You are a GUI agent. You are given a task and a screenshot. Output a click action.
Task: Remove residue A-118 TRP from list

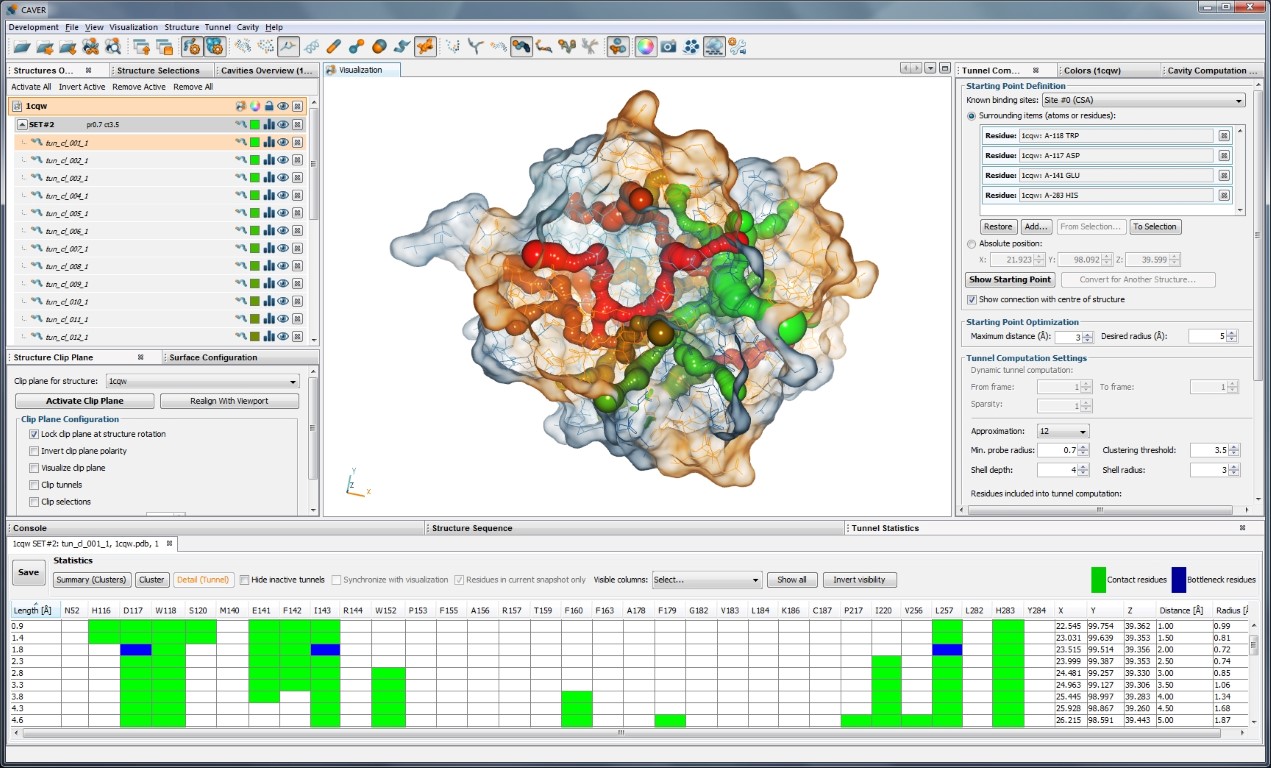[1224, 136]
